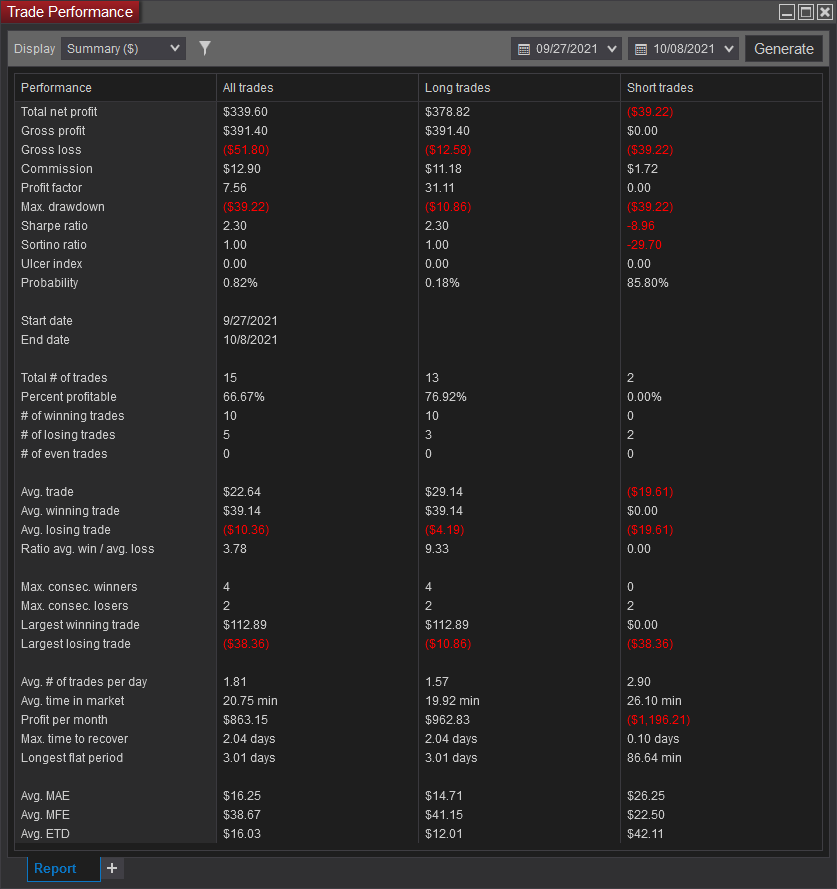Click the filter funnel icon
The width and height of the screenshot is (837, 889).
pyautogui.click(x=205, y=48)
